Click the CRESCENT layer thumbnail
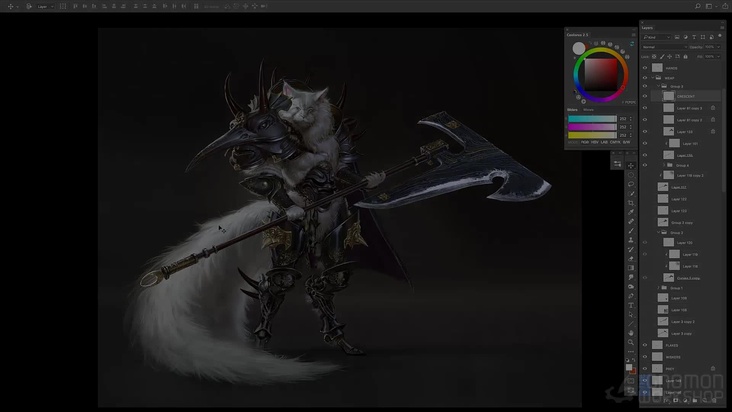This screenshot has height=412, width=732. coord(669,96)
